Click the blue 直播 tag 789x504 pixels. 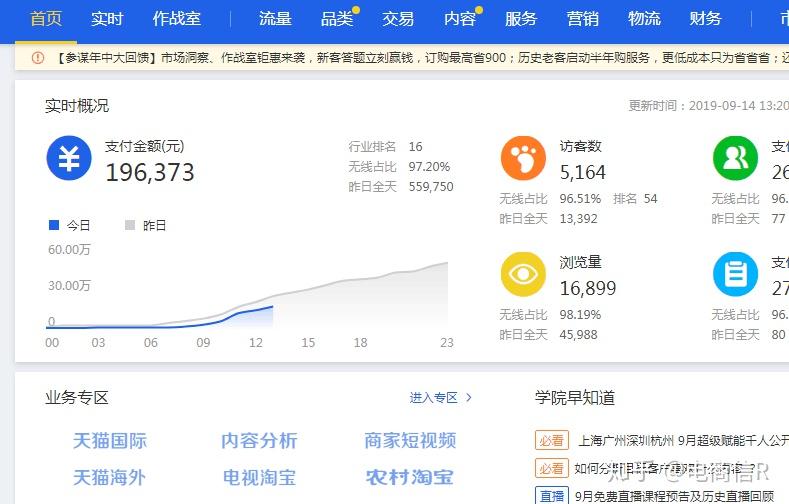[x=552, y=496]
